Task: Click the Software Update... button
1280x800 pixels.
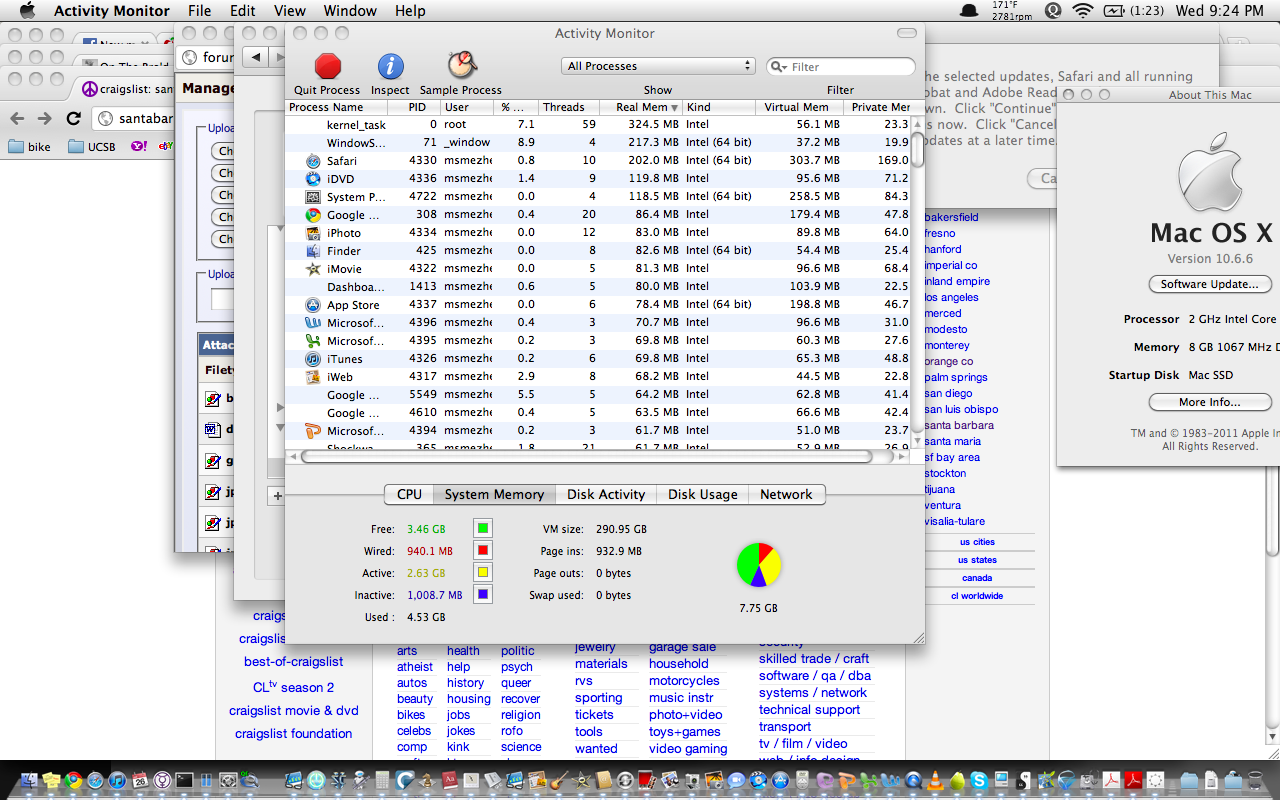Action: click(1210, 284)
